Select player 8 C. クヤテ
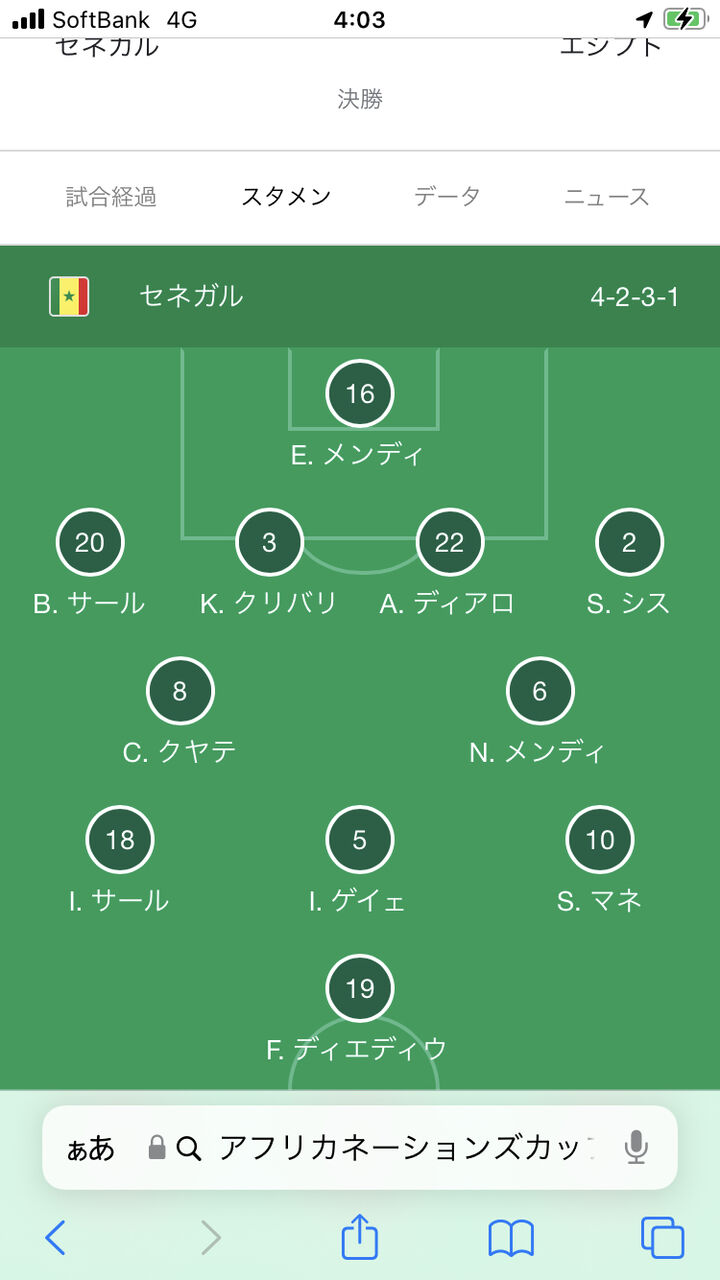Viewport: 720px width, 1280px height. click(x=180, y=691)
